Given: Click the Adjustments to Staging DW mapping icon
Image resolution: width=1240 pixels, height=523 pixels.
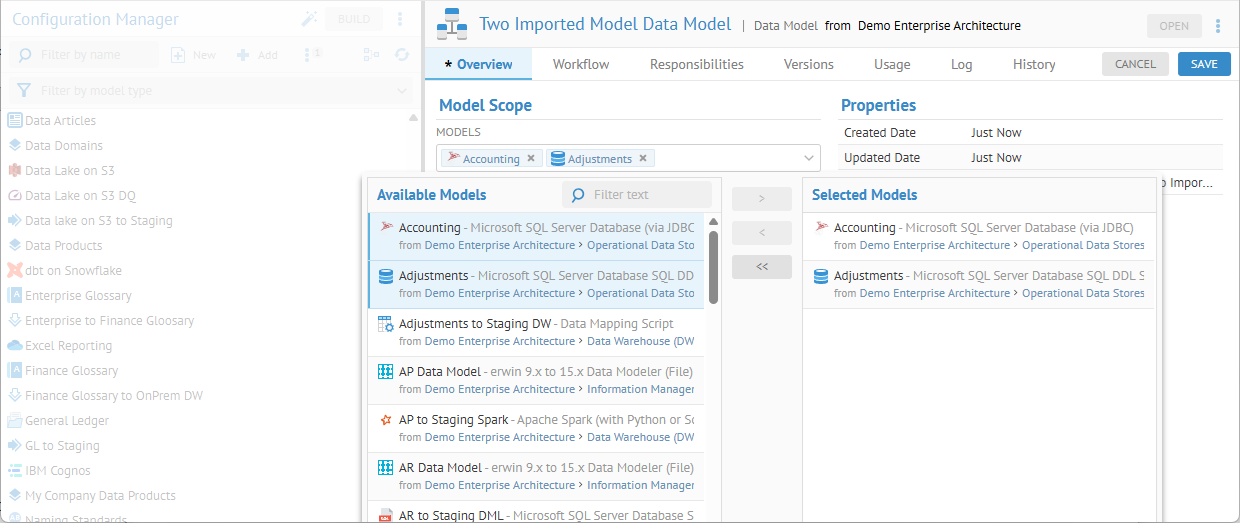Looking at the screenshot, I should (x=386, y=324).
